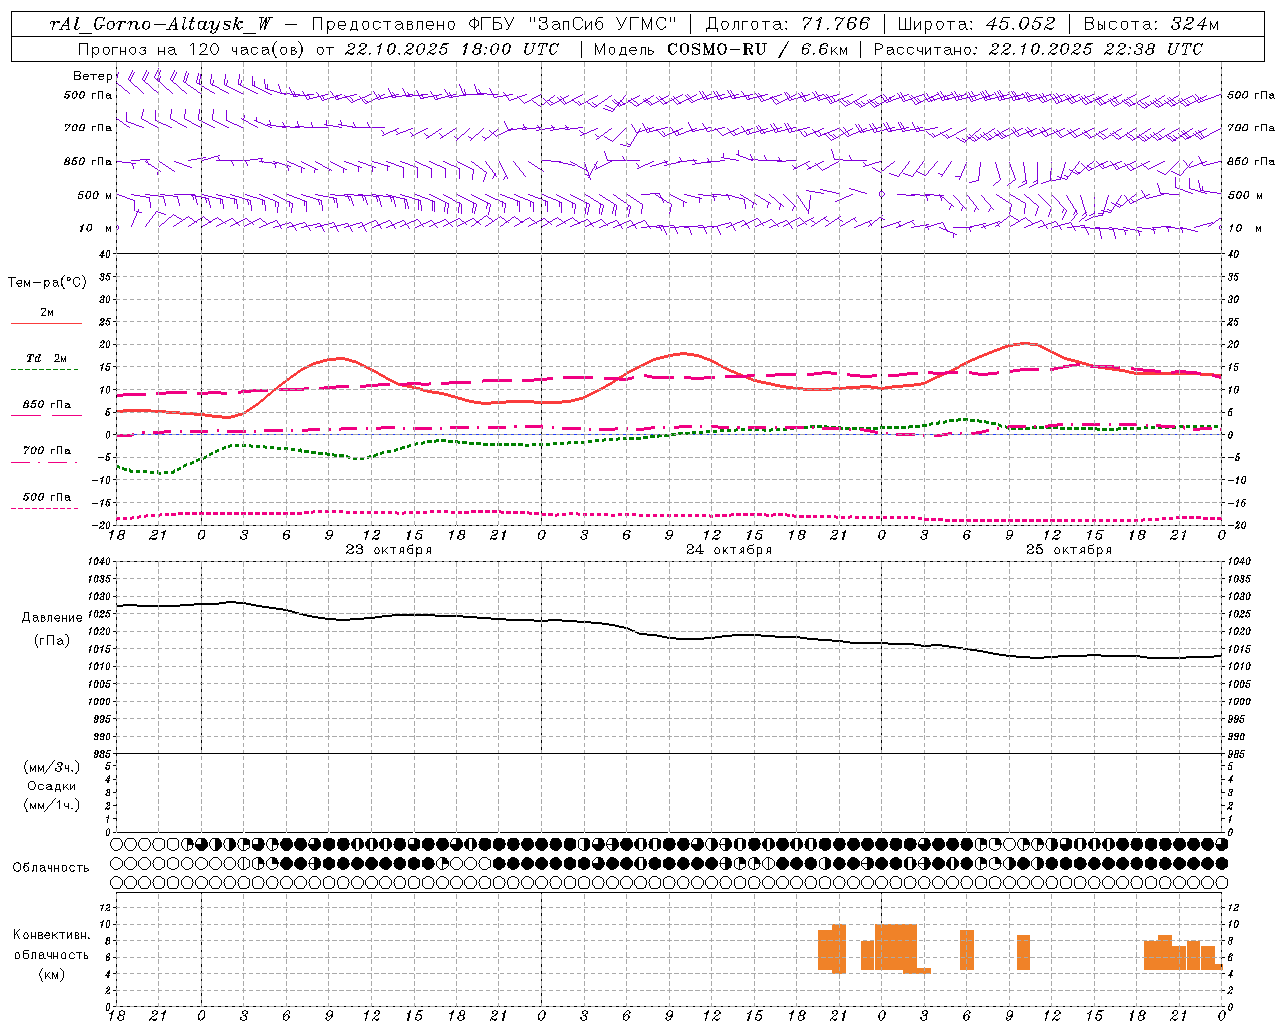Click the Td 2м dew point legend entry
The height and width of the screenshot is (1024, 1280).
point(46,358)
